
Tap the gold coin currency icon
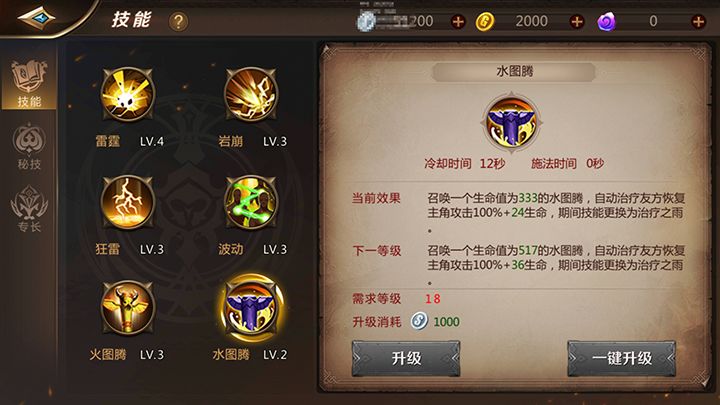484,22
